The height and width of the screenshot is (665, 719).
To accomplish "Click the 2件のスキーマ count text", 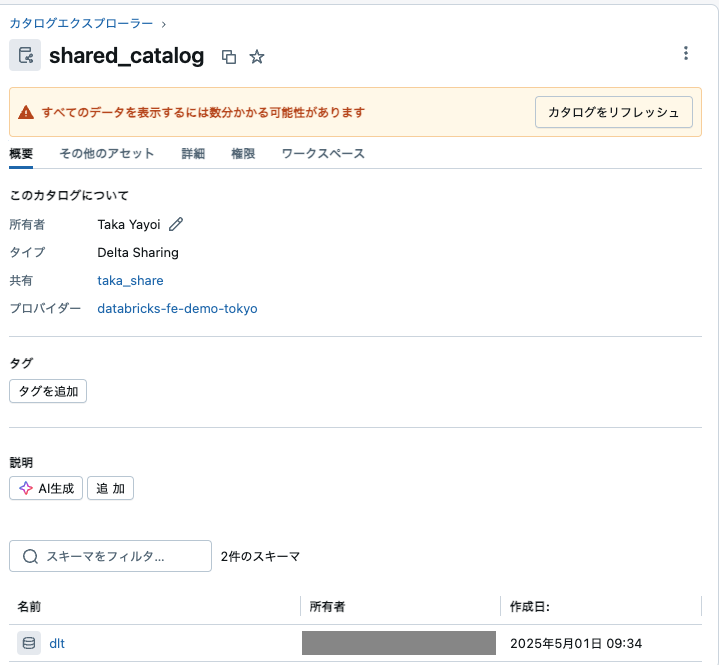I will [260, 556].
